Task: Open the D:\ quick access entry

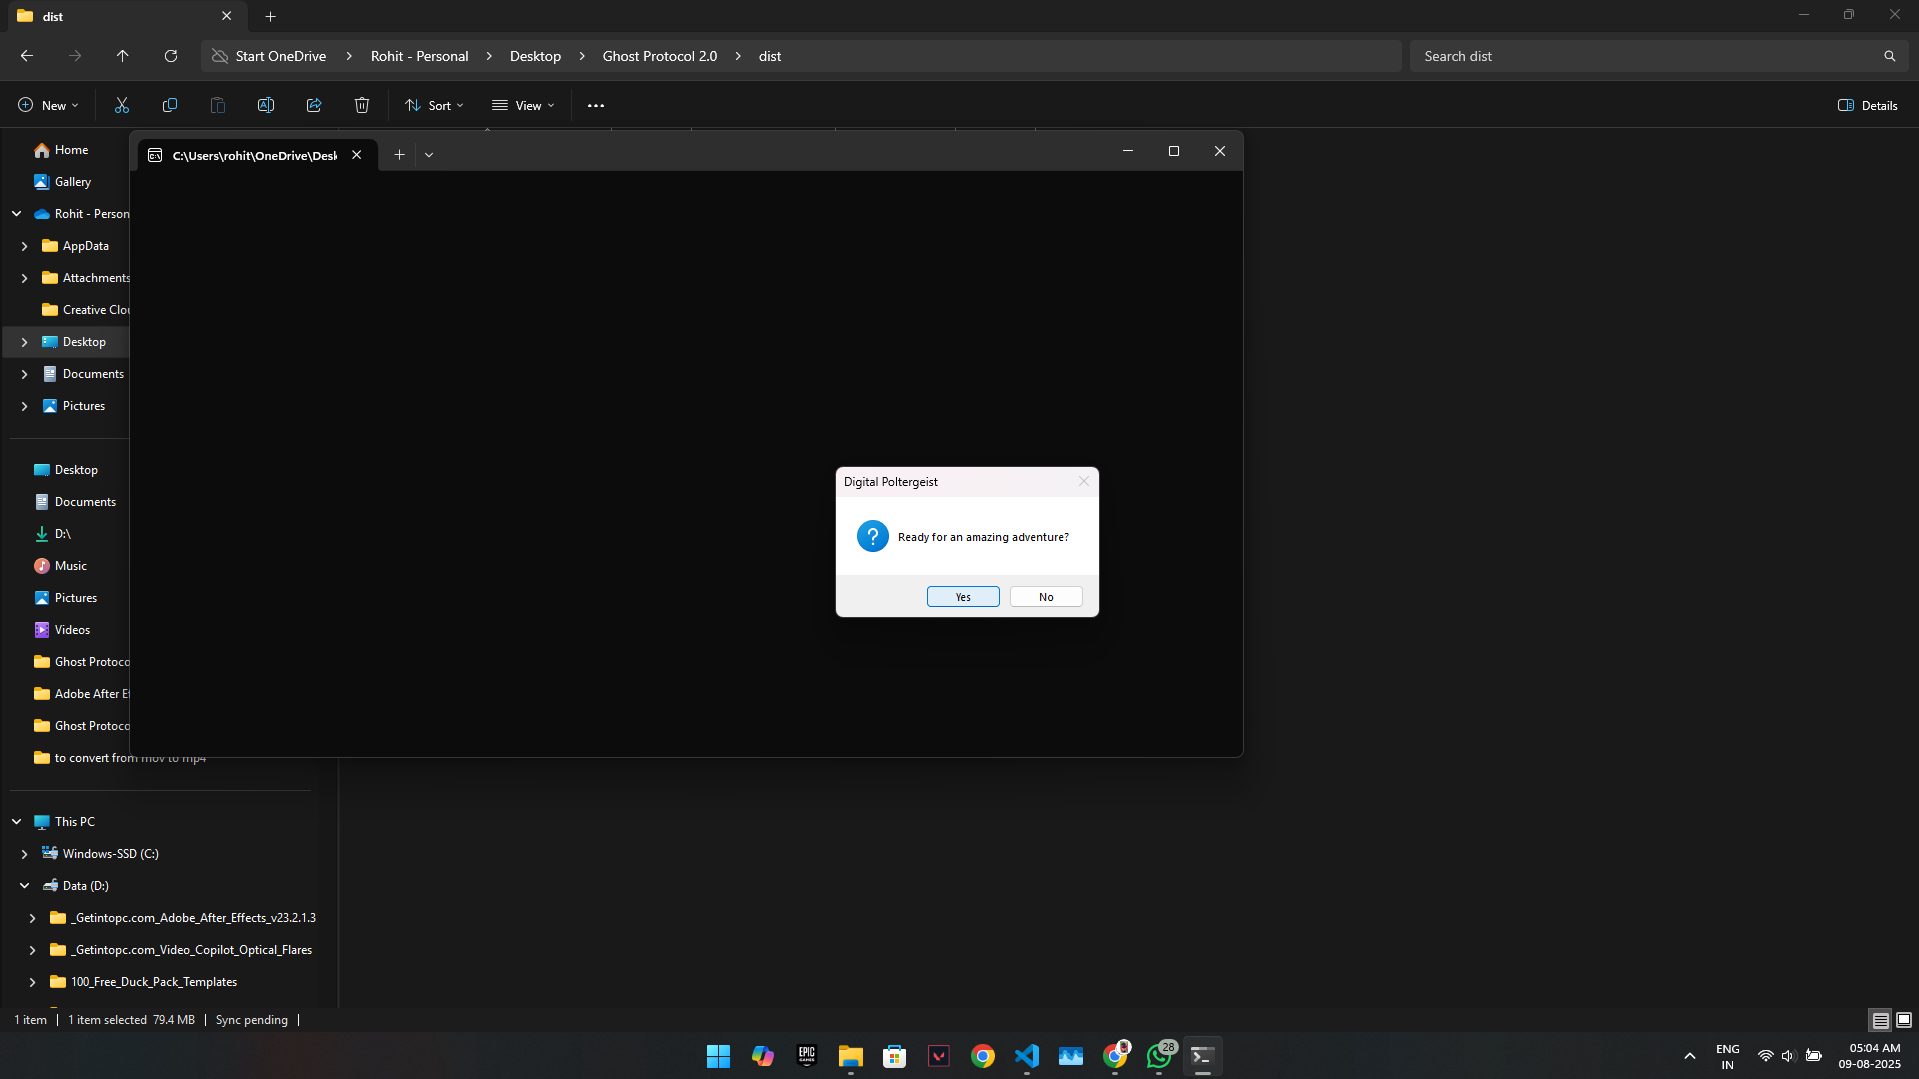Action: 62,534
